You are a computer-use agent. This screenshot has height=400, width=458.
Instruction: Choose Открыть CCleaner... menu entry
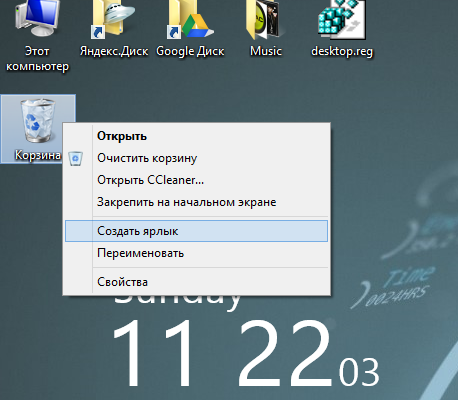(x=197, y=180)
